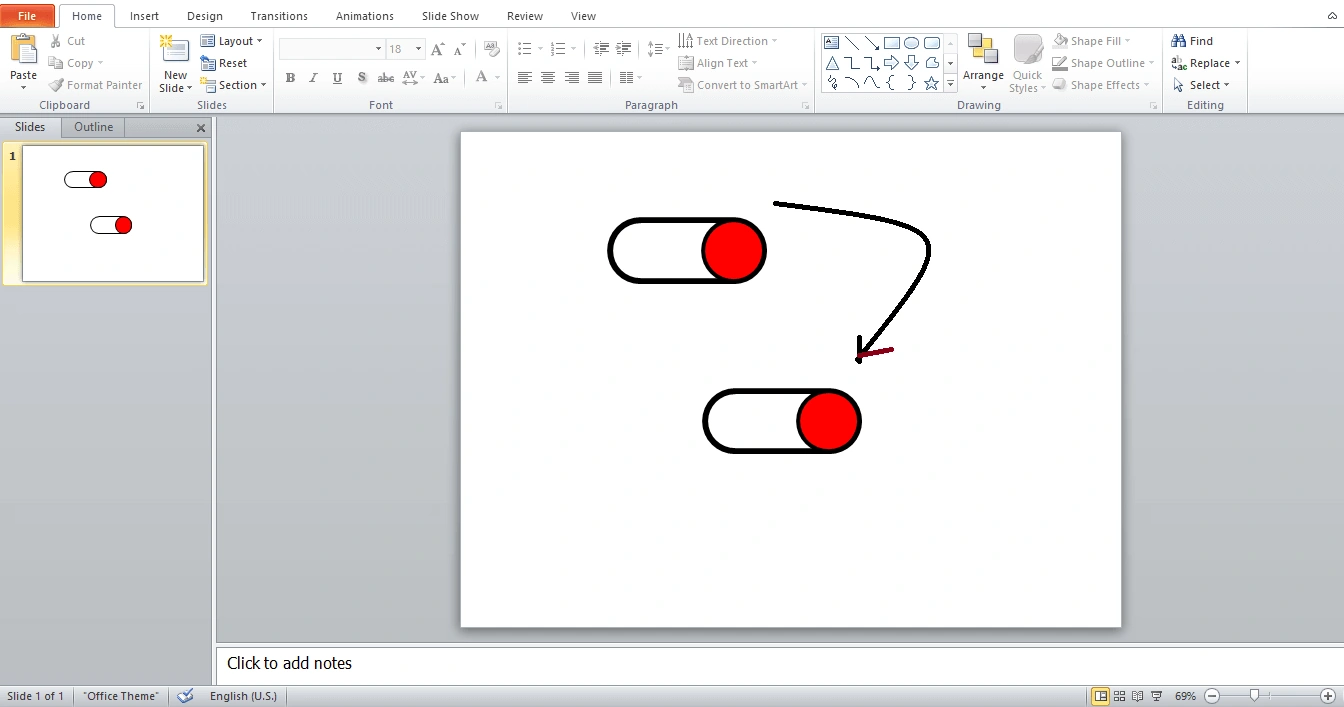Open the Shape Fill dropdown
Screen dimensions: 1344x707
pos(1091,41)
